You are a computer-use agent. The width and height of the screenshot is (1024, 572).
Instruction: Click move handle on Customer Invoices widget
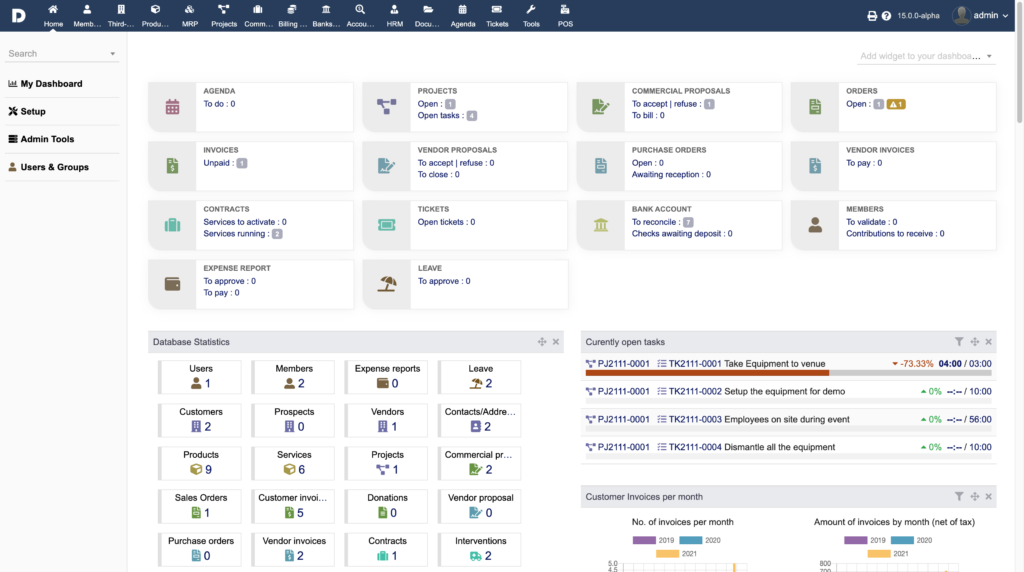pos(974,496)
